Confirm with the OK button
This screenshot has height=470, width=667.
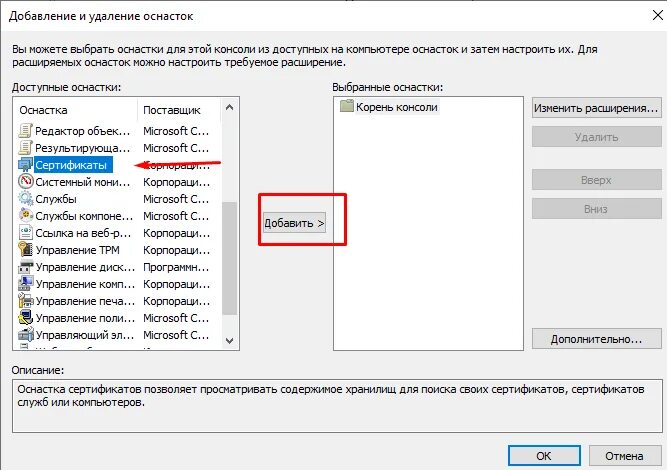544,456
